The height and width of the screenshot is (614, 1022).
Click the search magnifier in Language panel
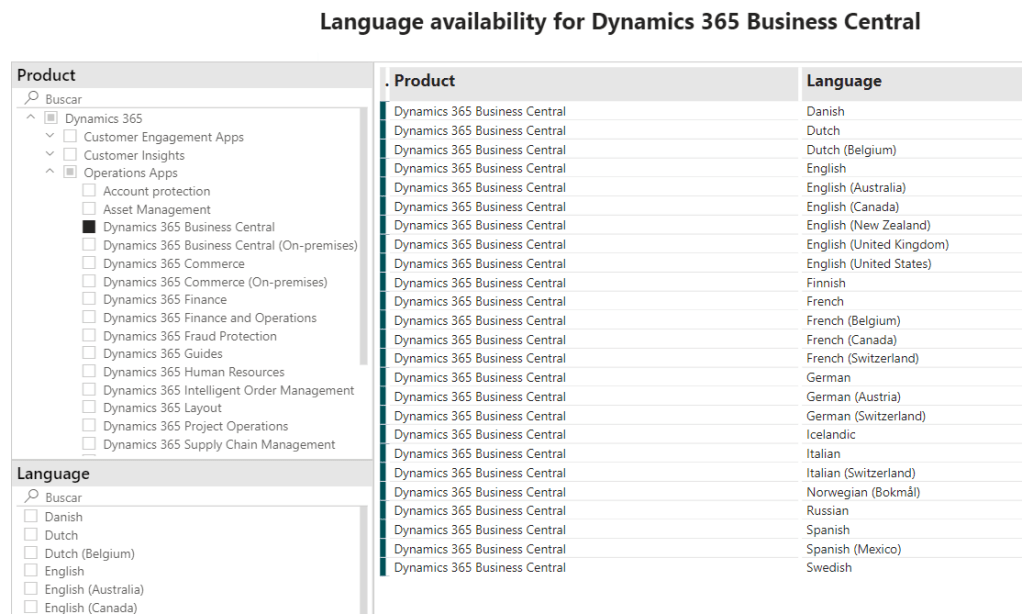coord(32,497)
